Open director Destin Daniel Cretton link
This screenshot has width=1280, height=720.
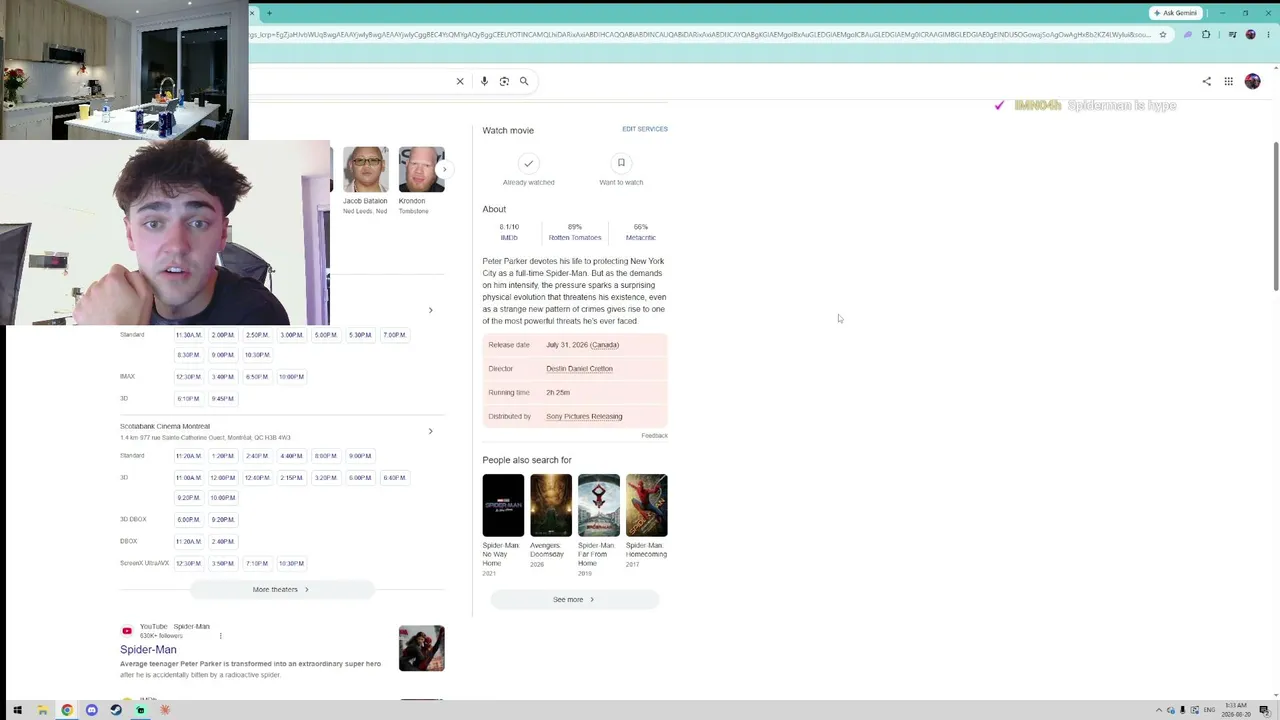[x=579, y=369]
